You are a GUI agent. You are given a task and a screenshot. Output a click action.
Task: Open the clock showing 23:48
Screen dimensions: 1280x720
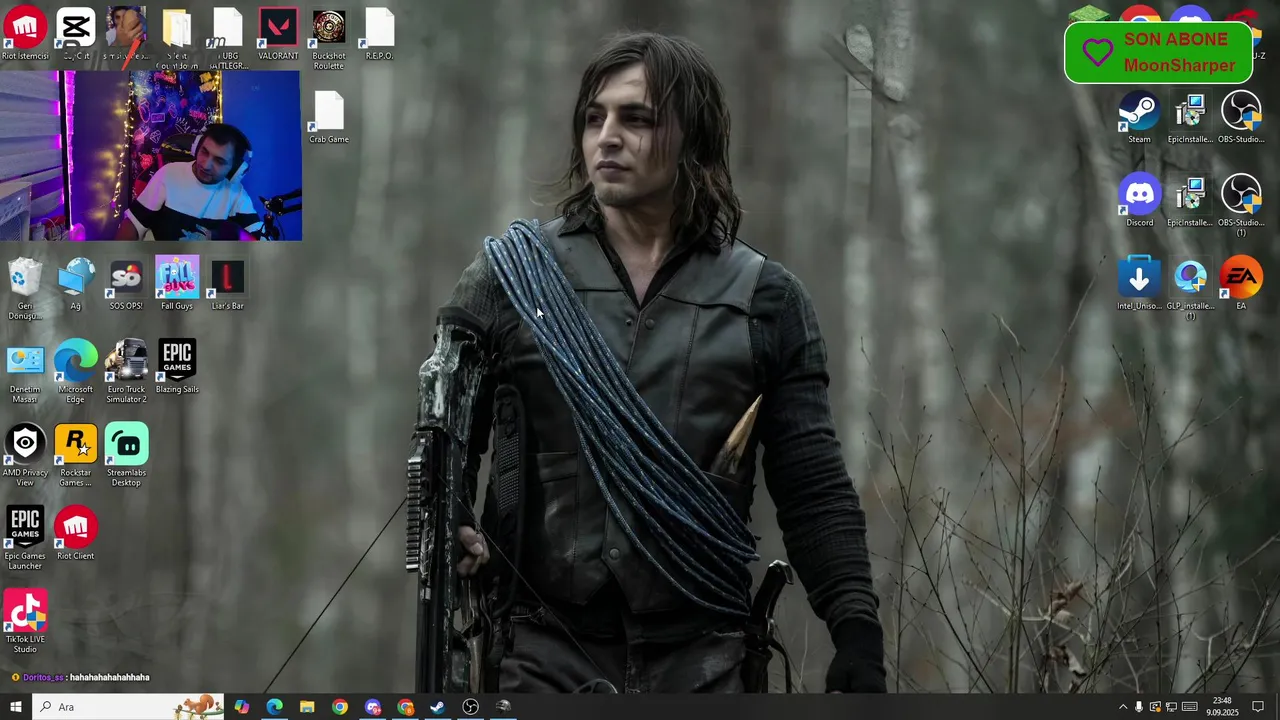(1222, 707)
